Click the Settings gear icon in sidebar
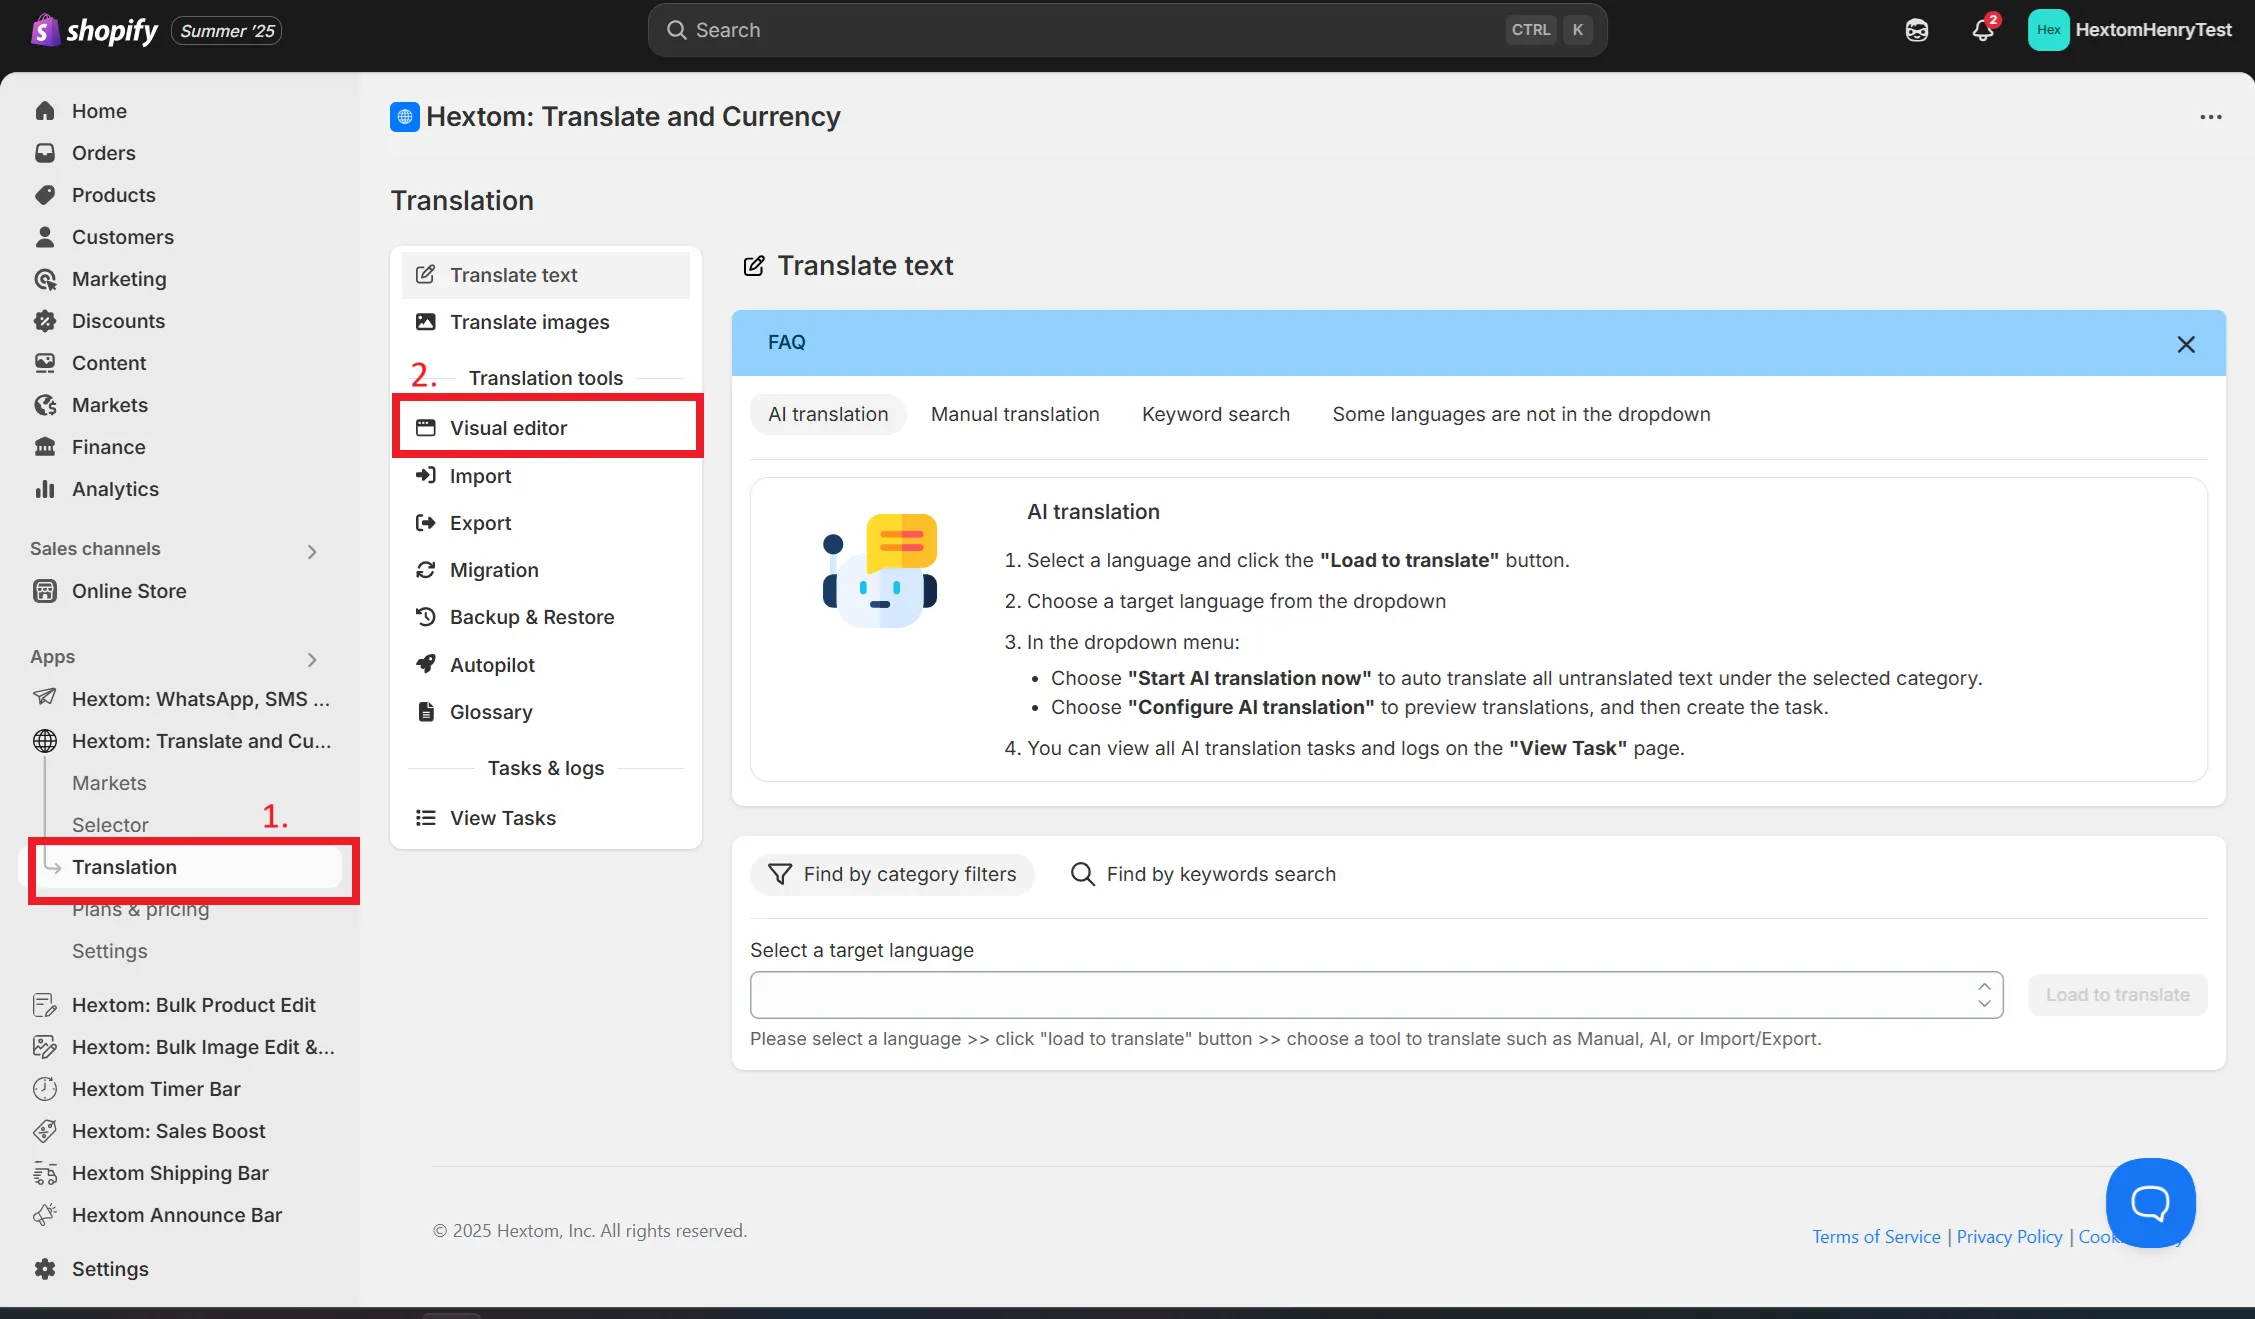The width and height of the screenshot is (2255, 1319). pyautogui.click(x=45, y=1269)
